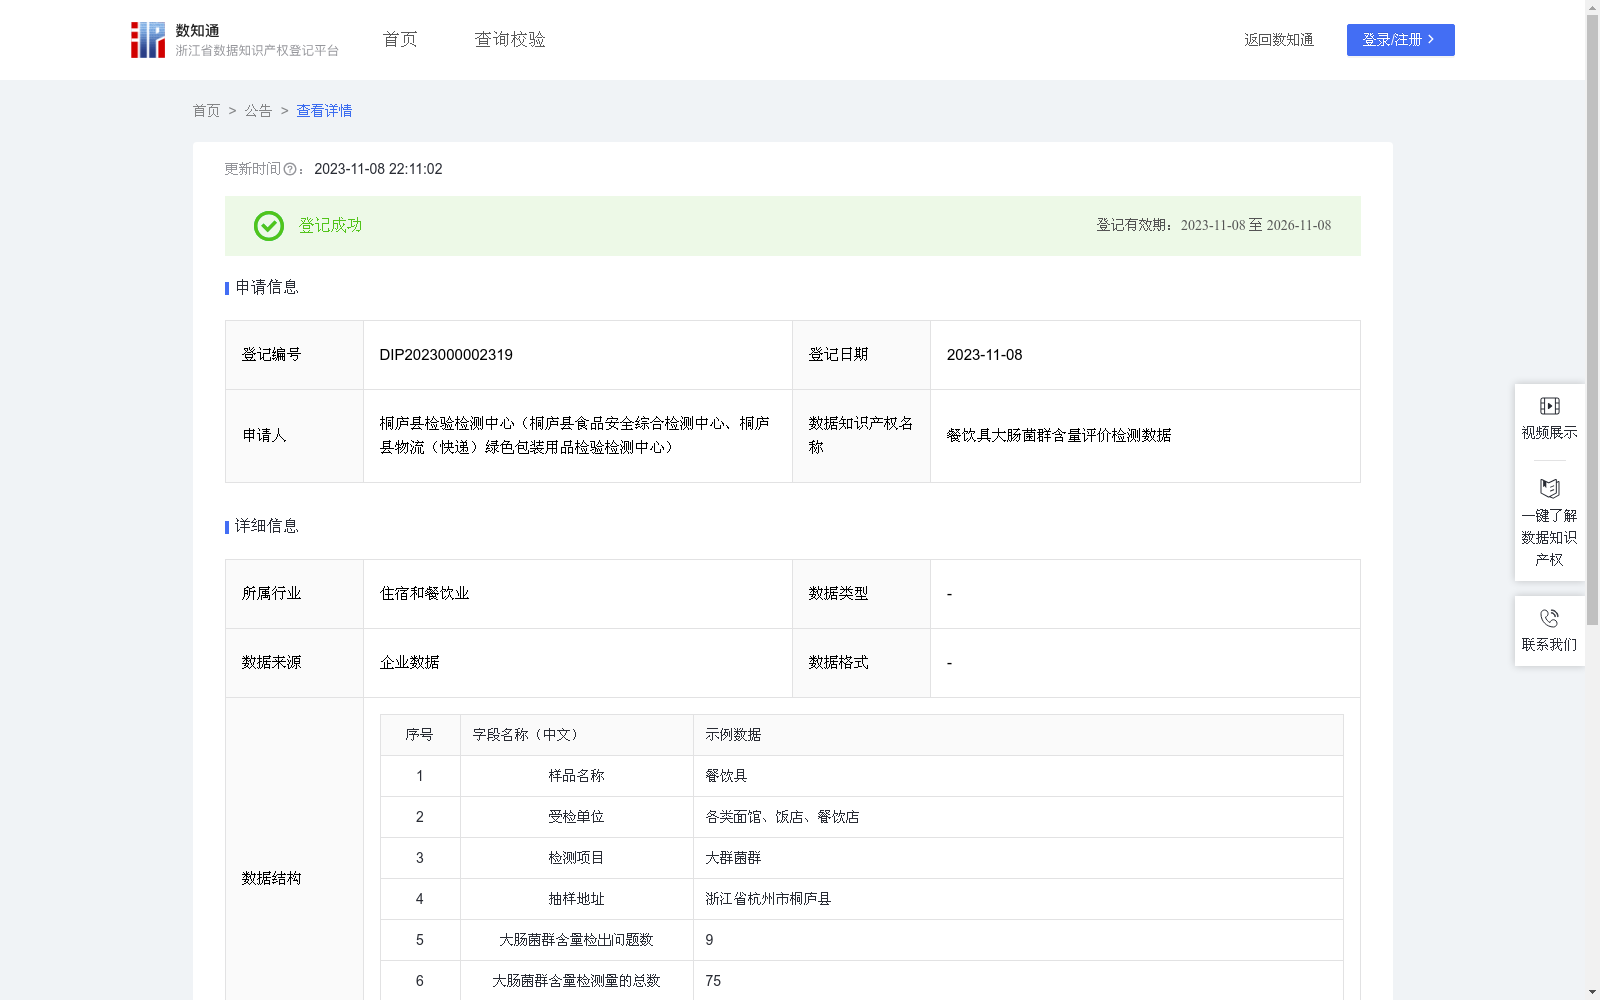Select registration number DIP2023000002319
Image resolution: width=1600 pixels, height=1000 pixels.
click(446, 355)
